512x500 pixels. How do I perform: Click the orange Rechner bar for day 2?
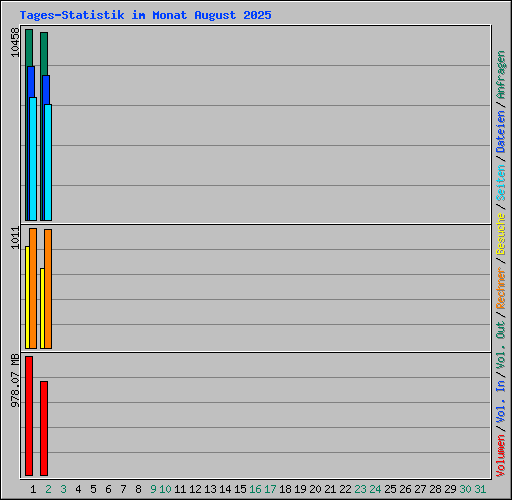point(48,289)
